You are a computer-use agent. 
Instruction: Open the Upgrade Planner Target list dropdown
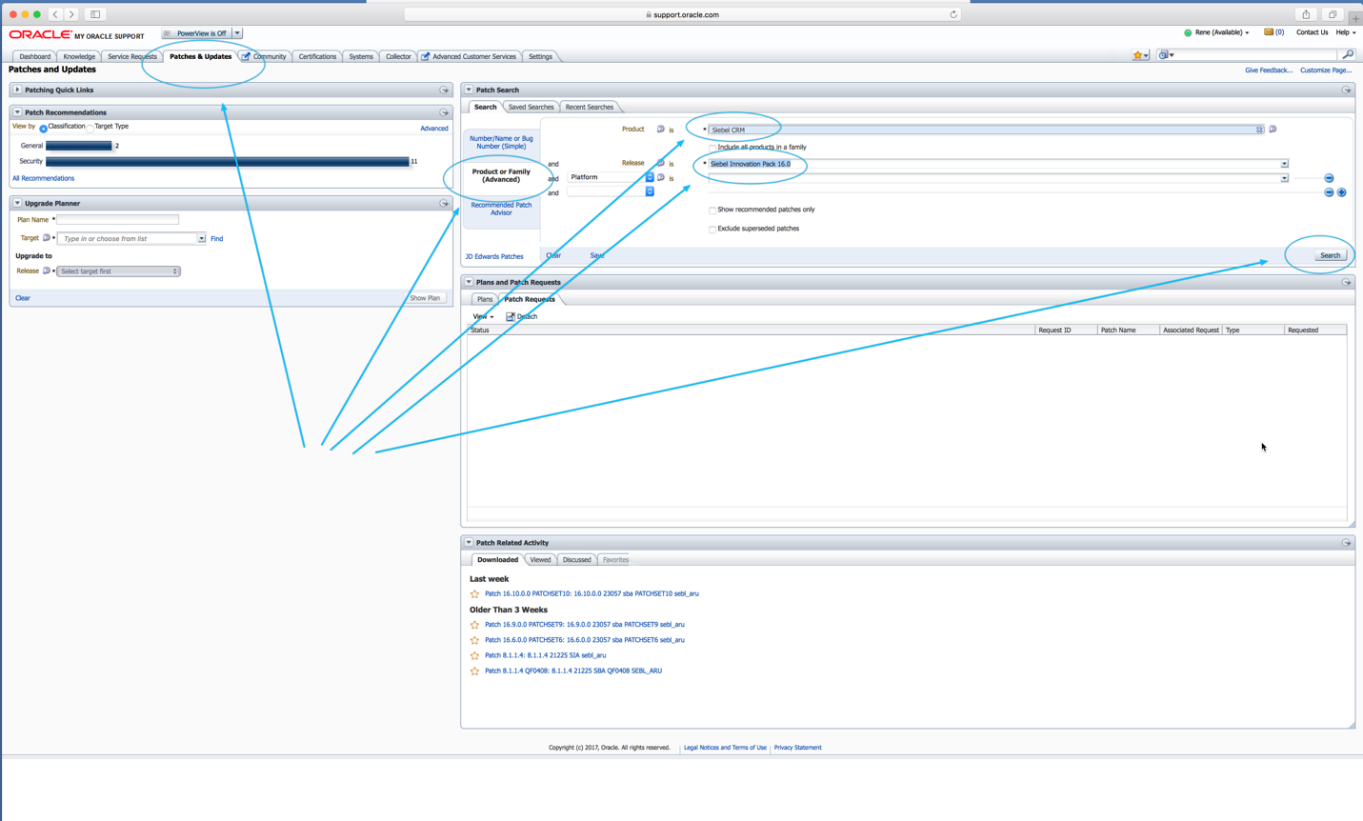(201, 239)
